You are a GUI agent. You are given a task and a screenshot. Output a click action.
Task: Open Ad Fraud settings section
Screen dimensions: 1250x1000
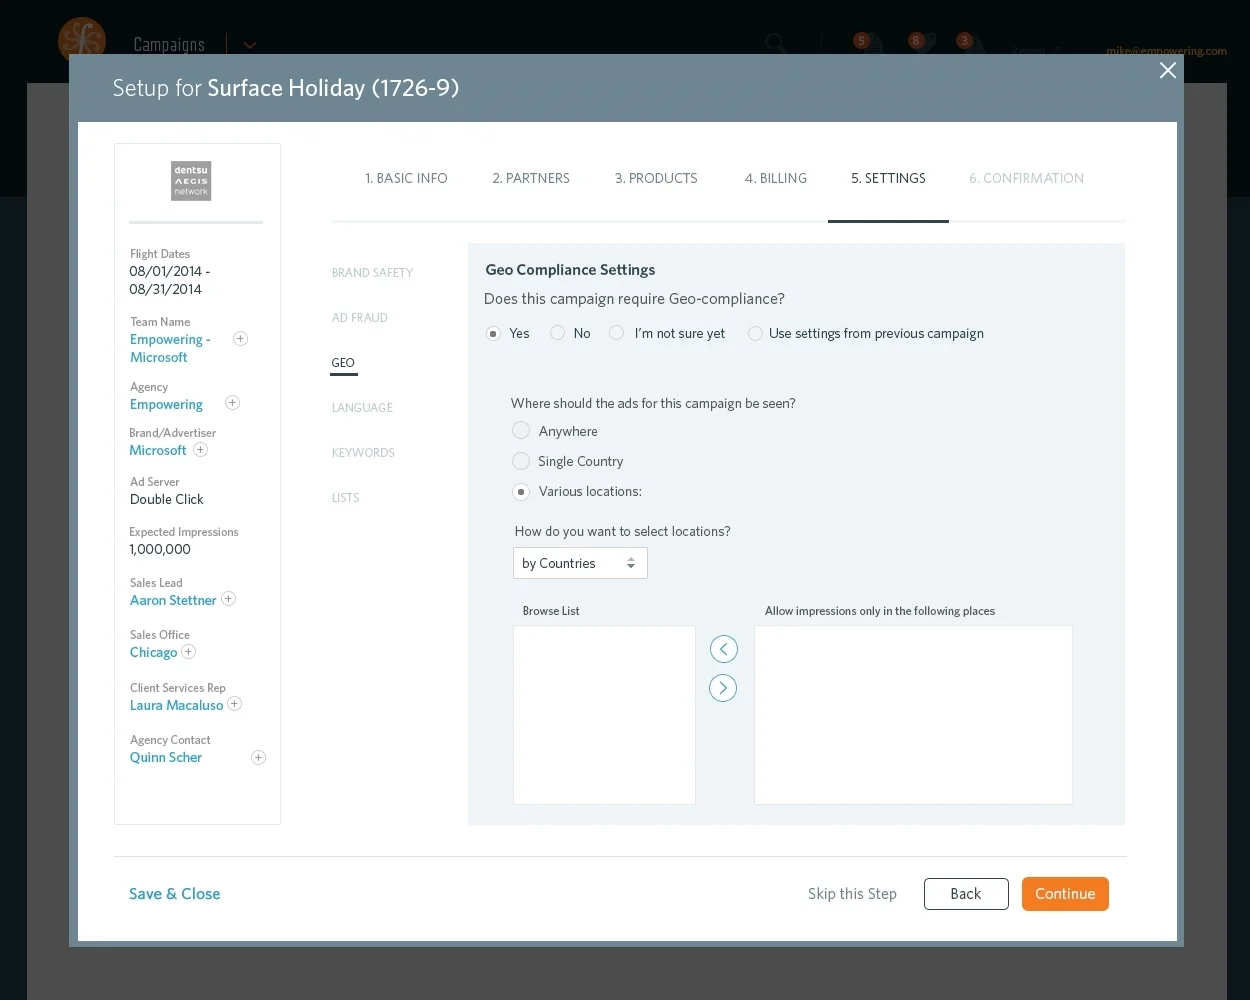(360, 318)
